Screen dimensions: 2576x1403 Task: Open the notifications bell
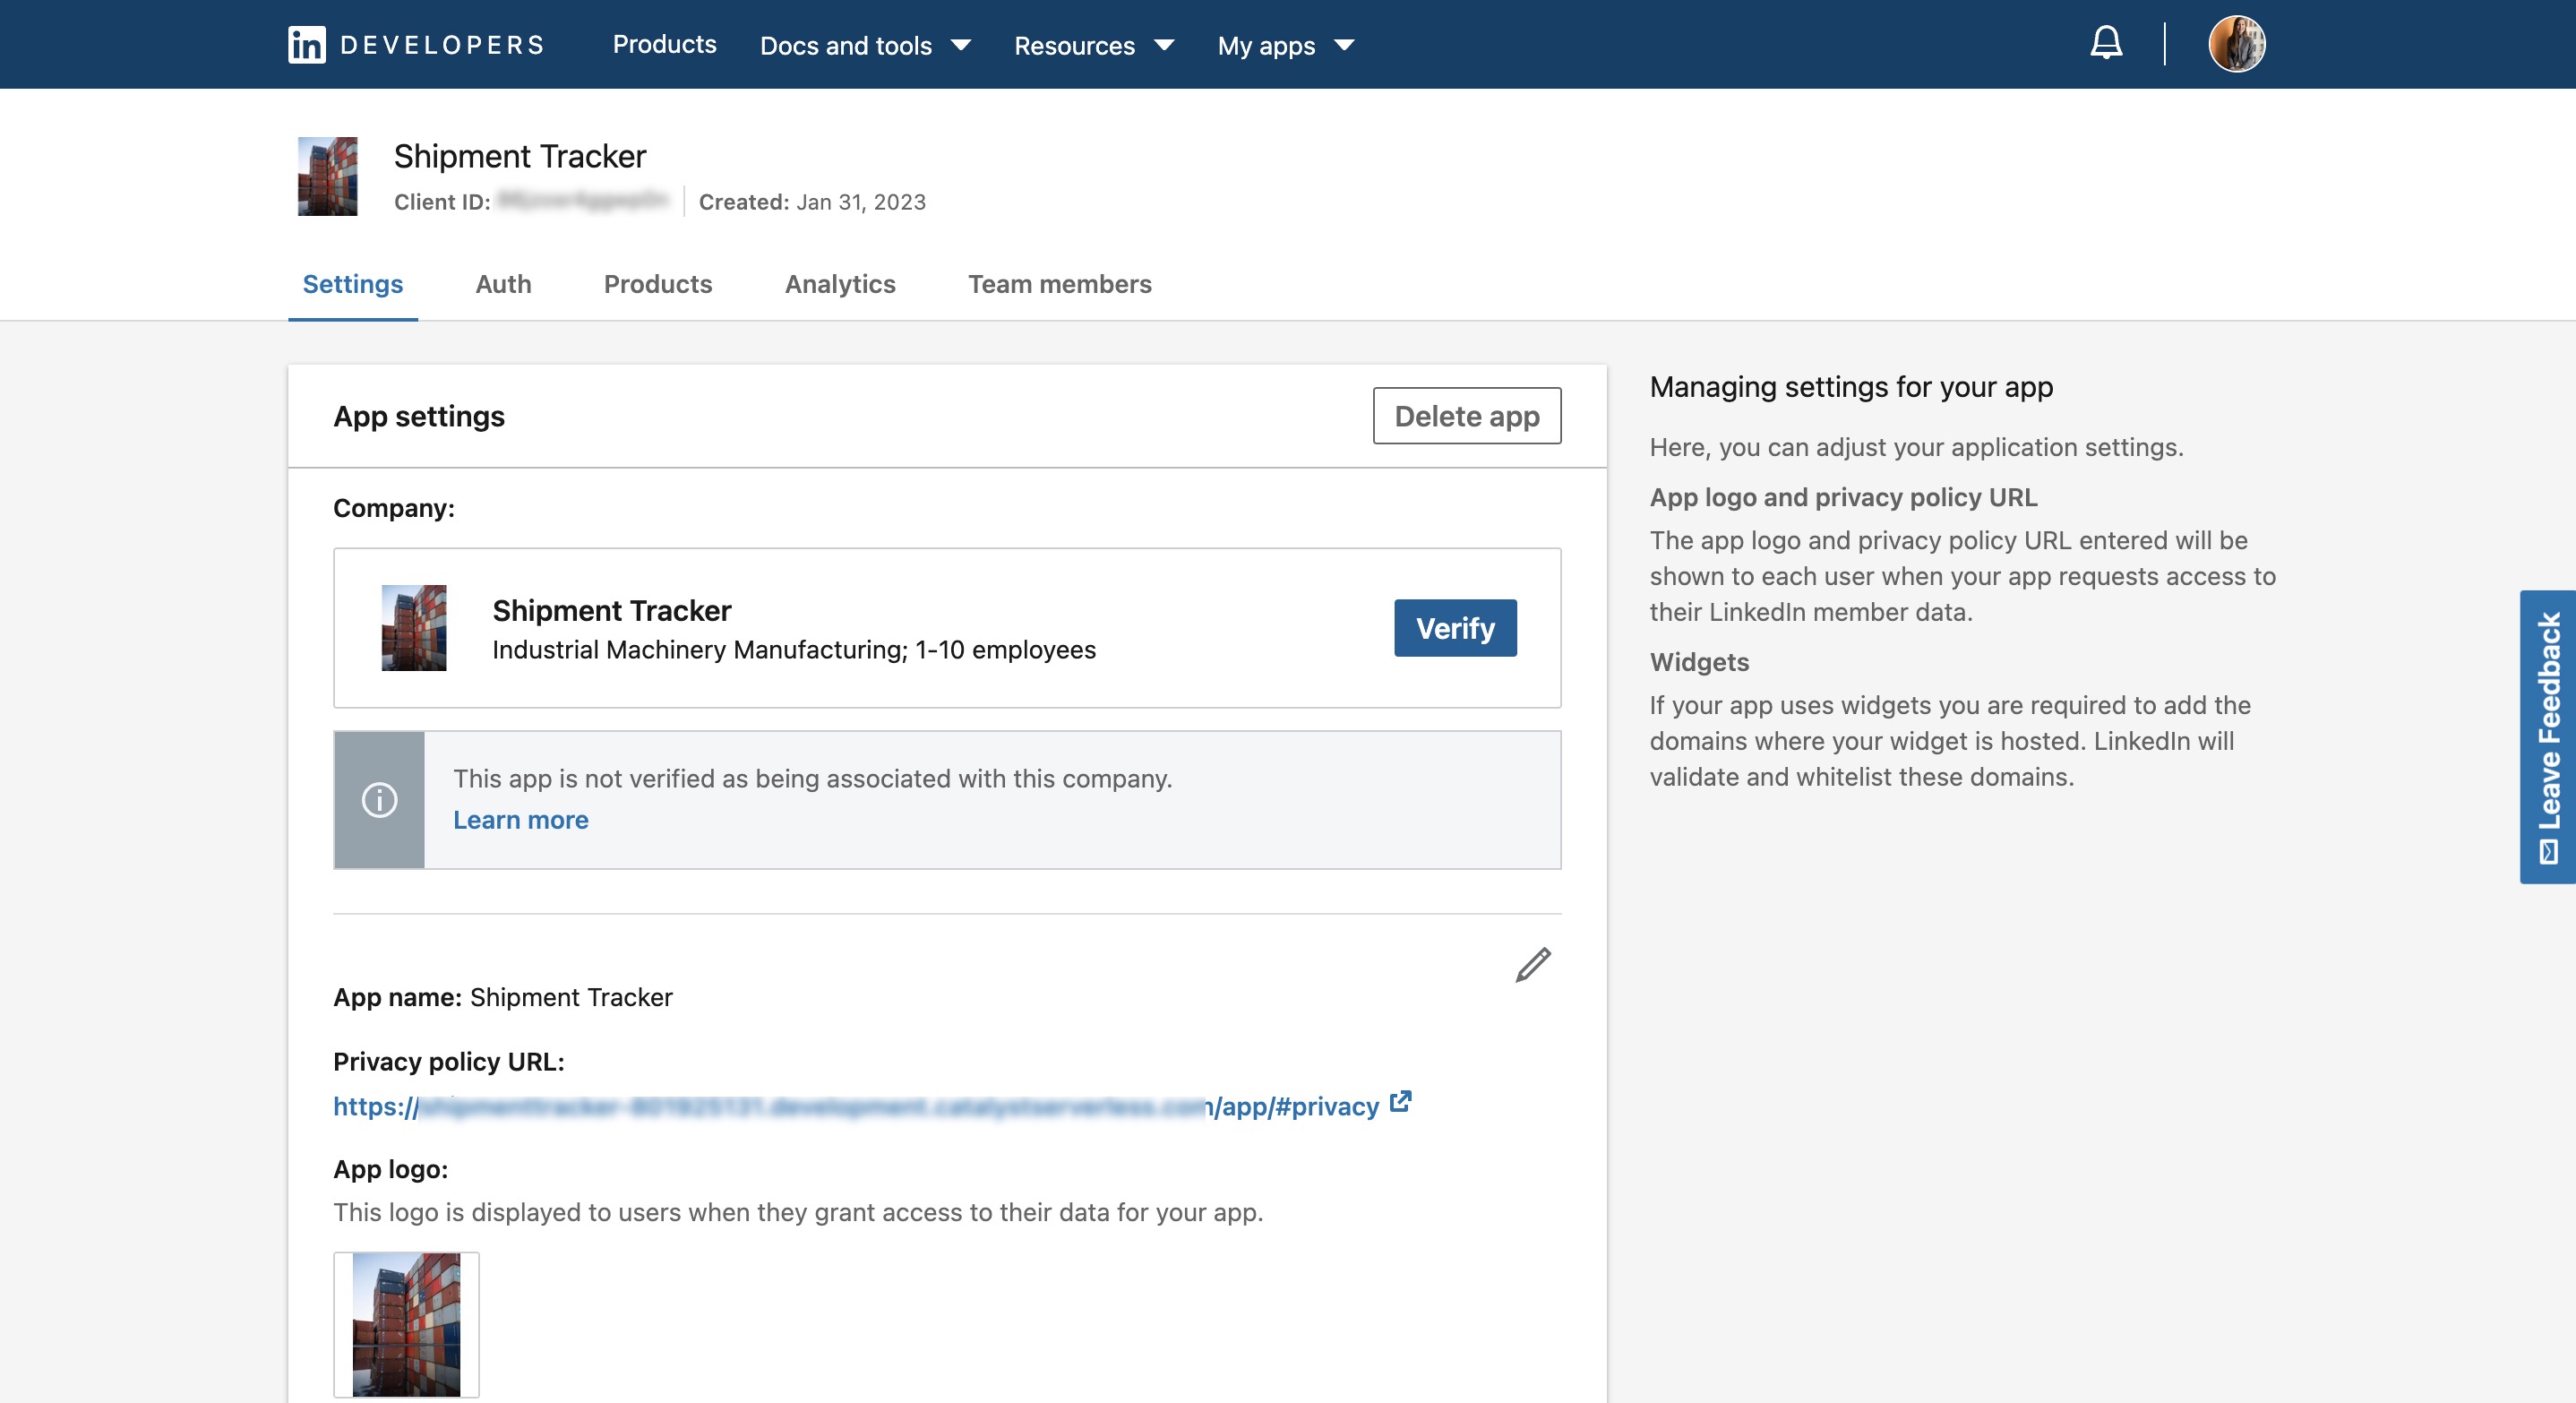point(2105,43)
